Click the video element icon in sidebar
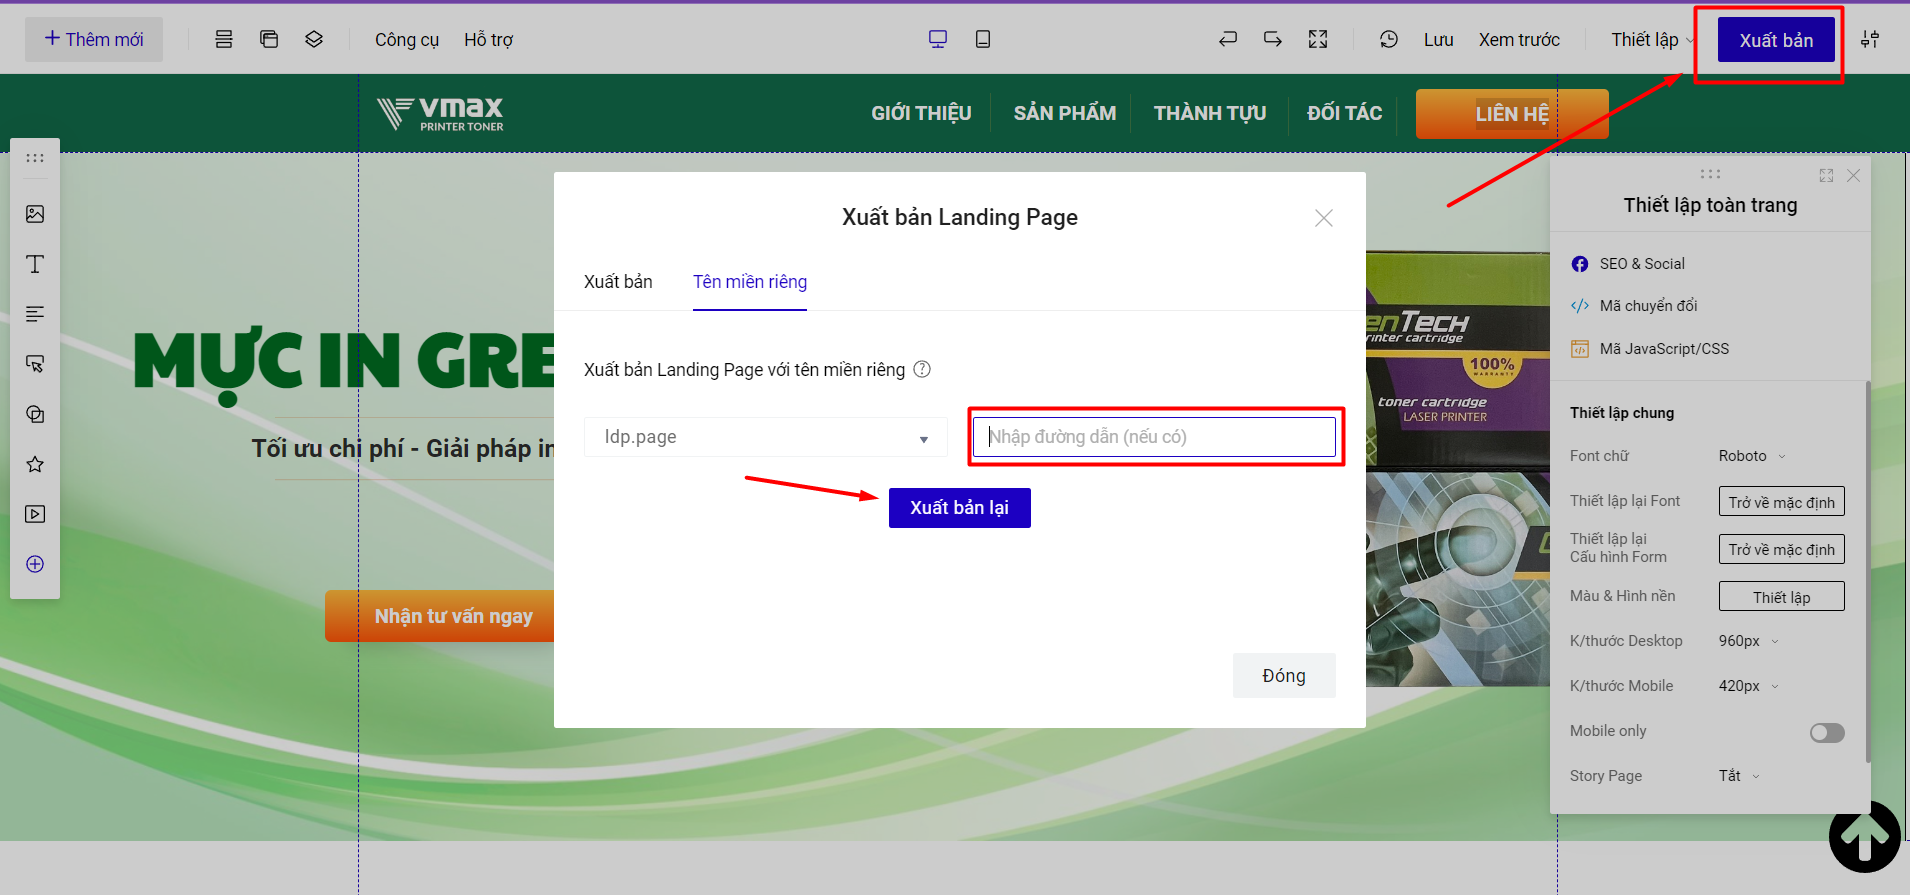Viewport: 1910px width, 895px height. [x=35, y=514]
